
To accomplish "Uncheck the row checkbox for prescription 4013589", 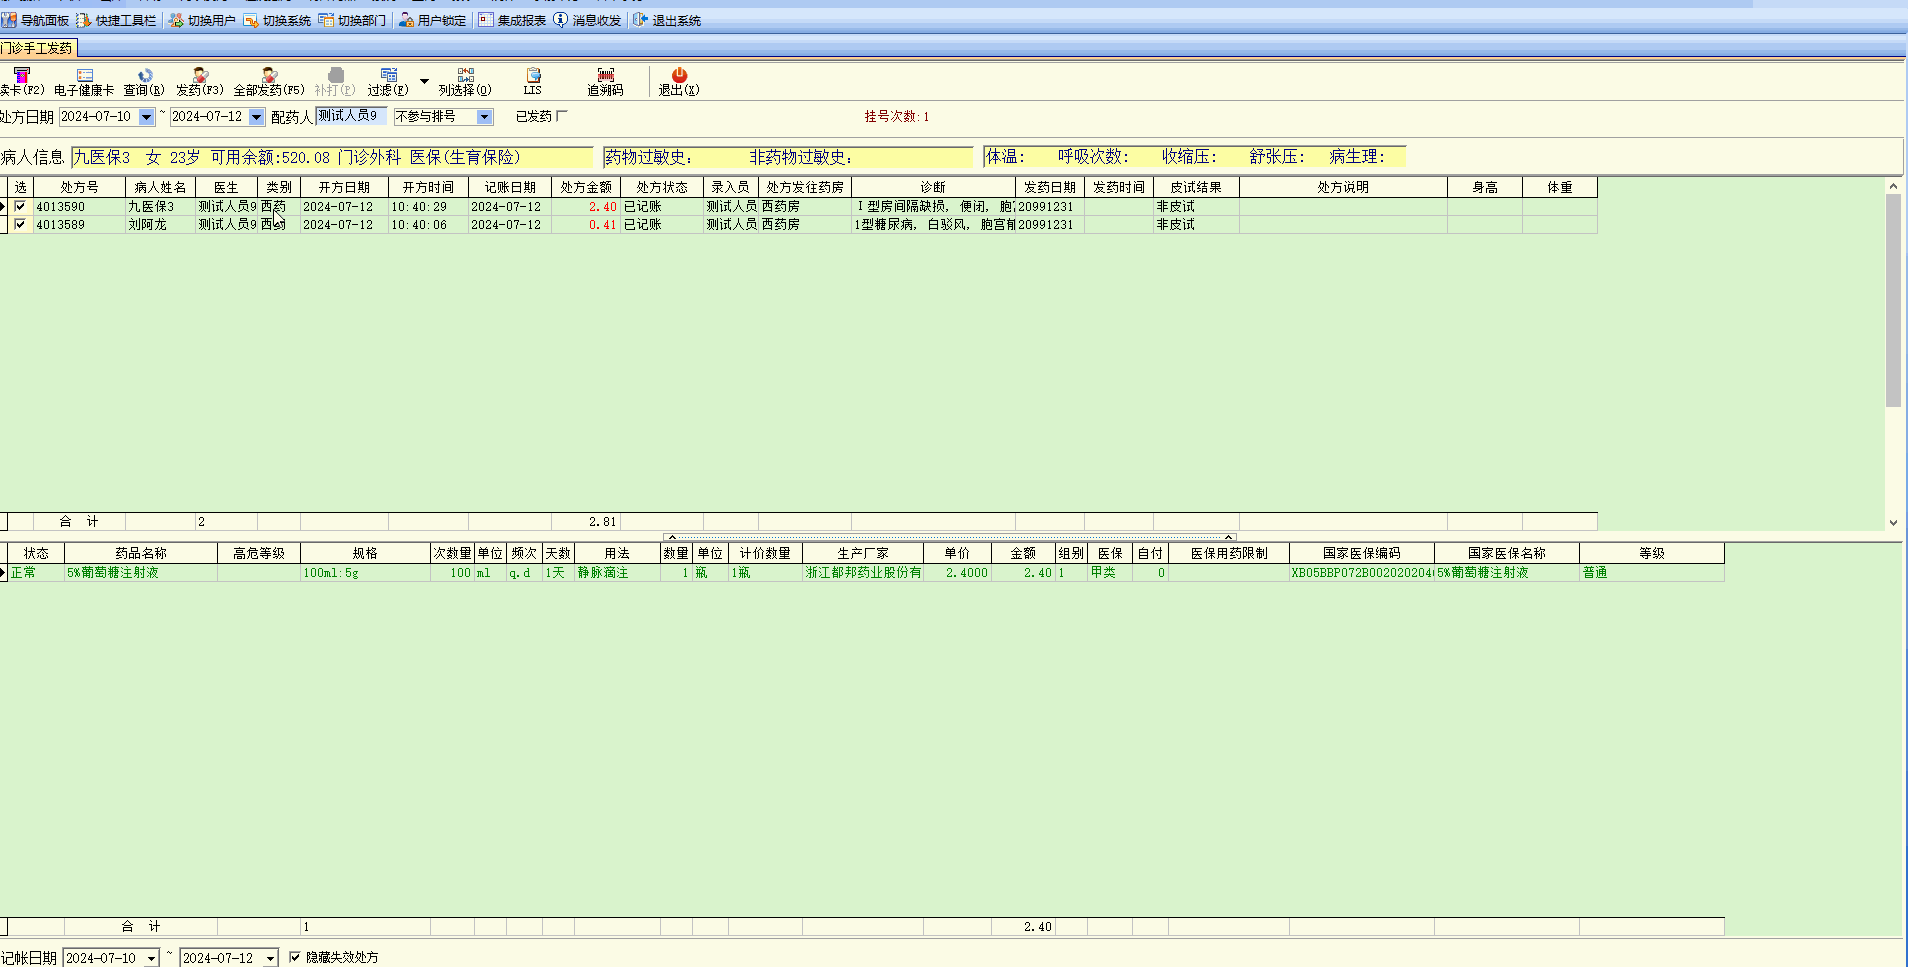I will click(x=20, y=224).
